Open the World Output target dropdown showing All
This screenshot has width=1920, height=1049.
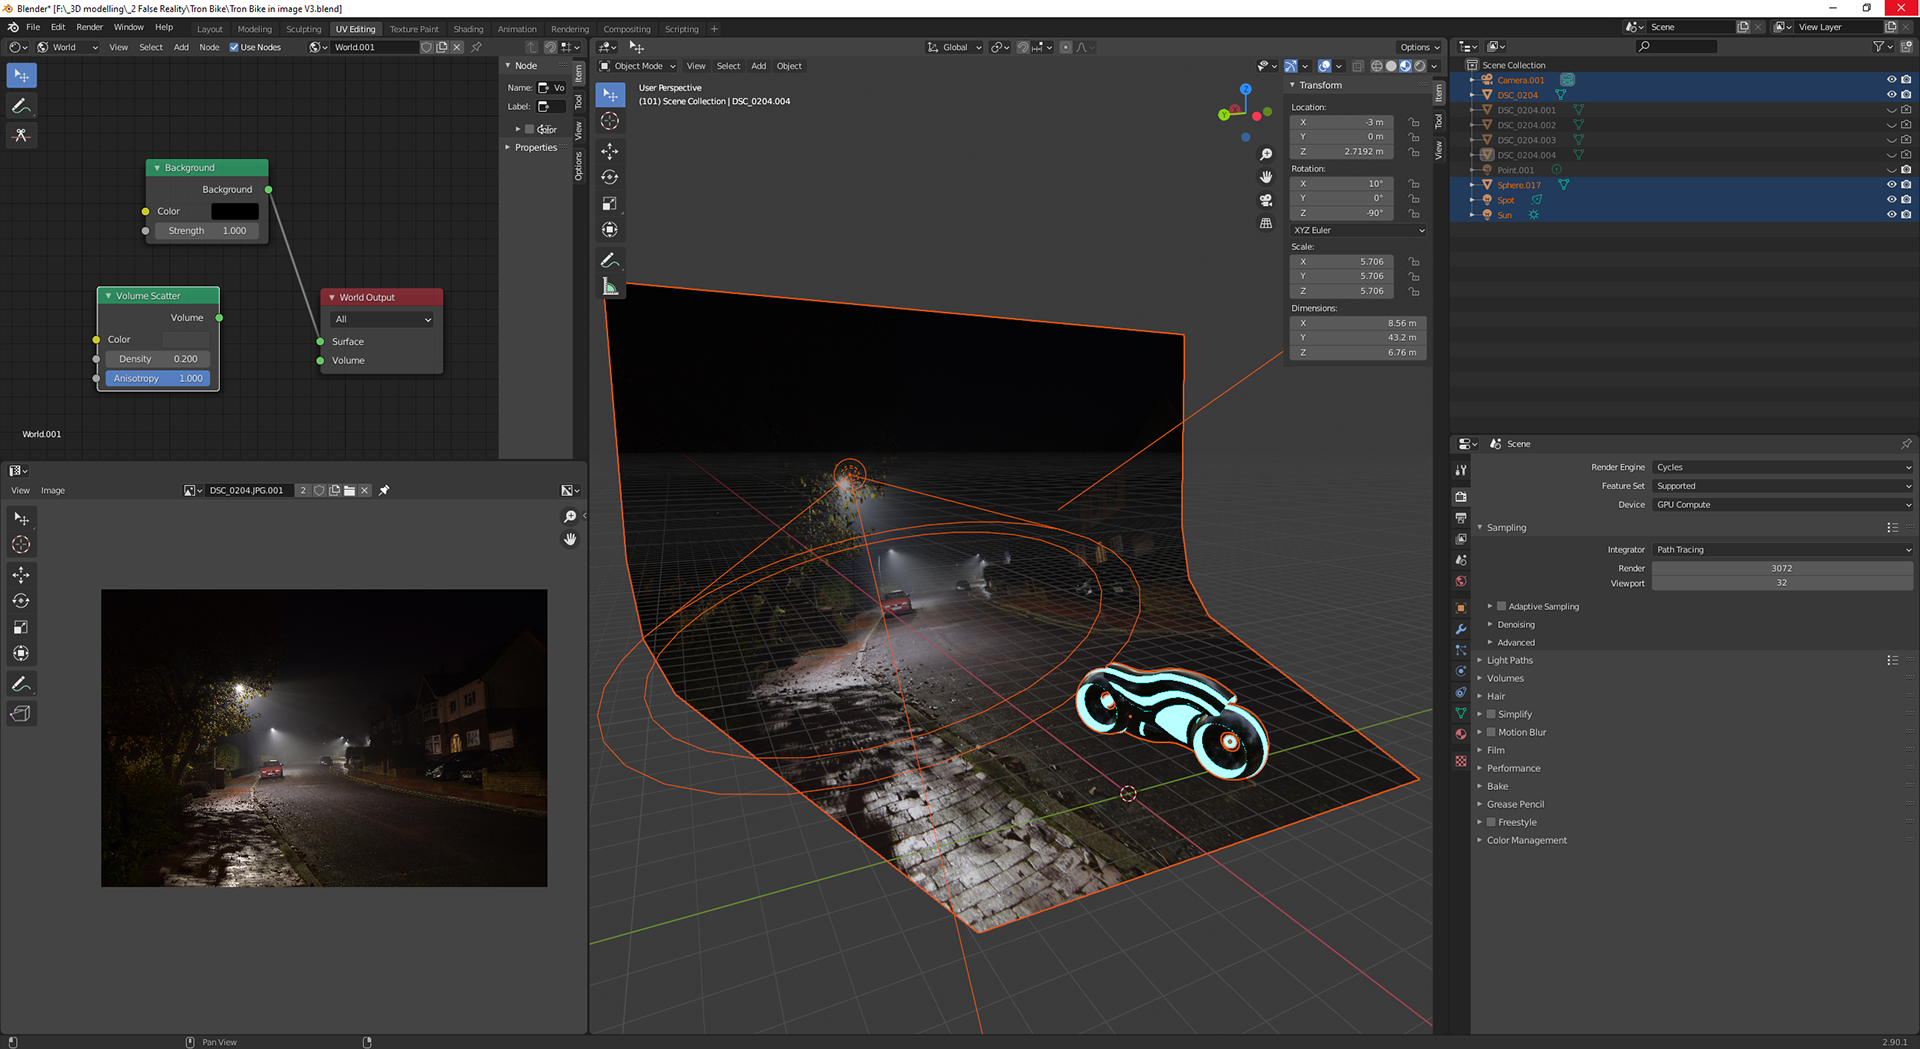tap(382, 320)
